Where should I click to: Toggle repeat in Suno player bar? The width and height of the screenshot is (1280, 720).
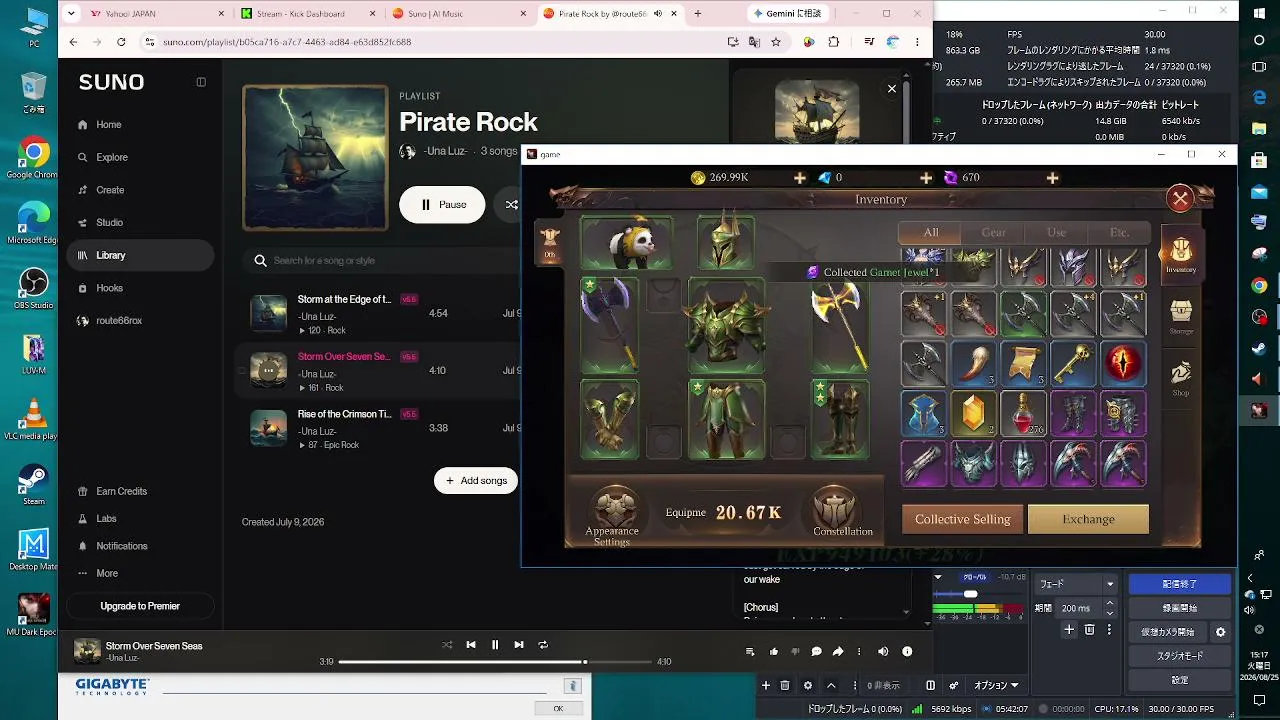[543, 645]
